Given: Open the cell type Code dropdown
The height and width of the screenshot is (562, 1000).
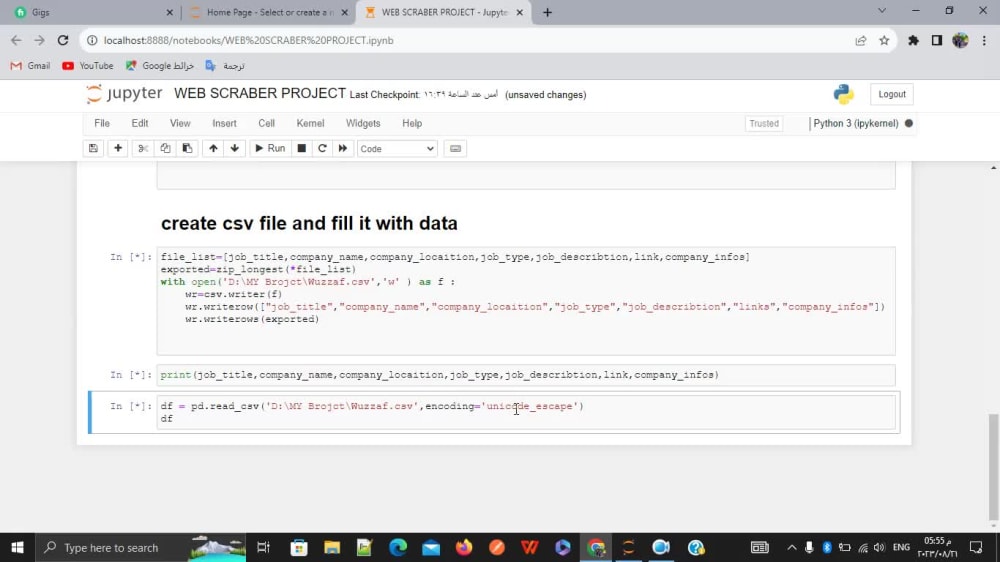Looking at the screenshot, I should click(x=397, y=149).
